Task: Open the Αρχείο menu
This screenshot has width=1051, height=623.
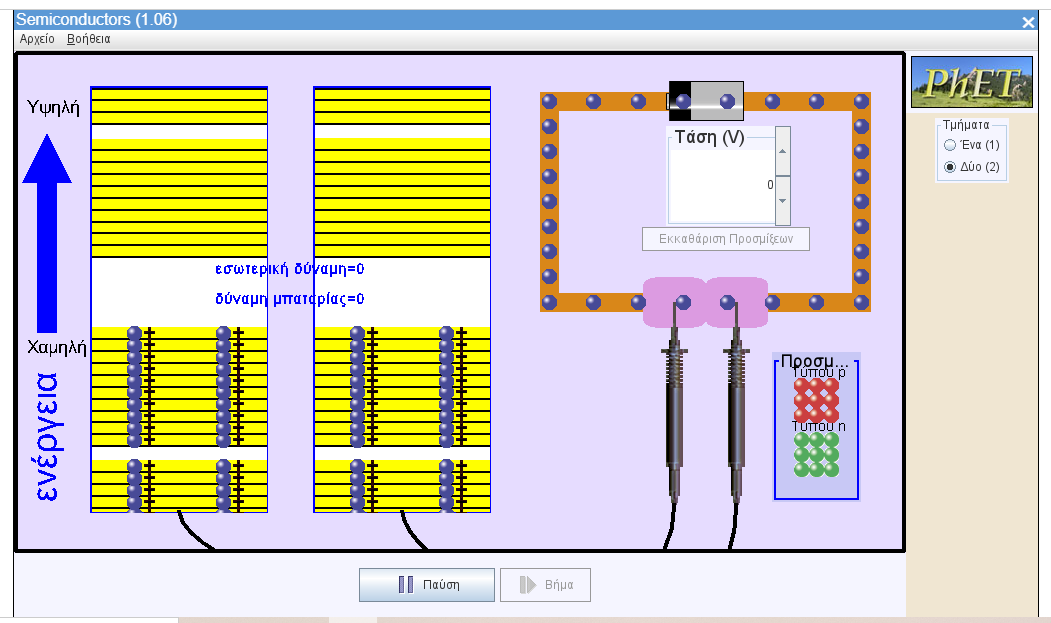Action: click(x=36, y=39)
